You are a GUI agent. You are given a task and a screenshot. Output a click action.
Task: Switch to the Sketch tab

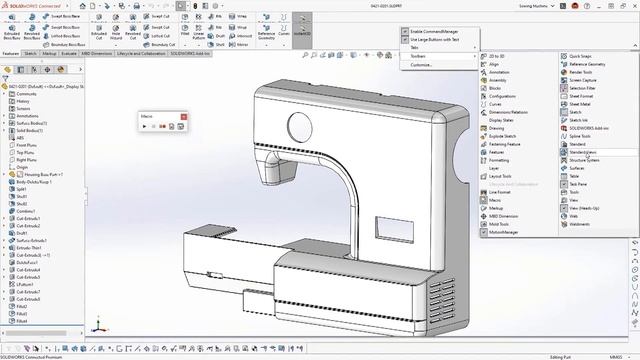pyautogui.click(x=30, y=53)
